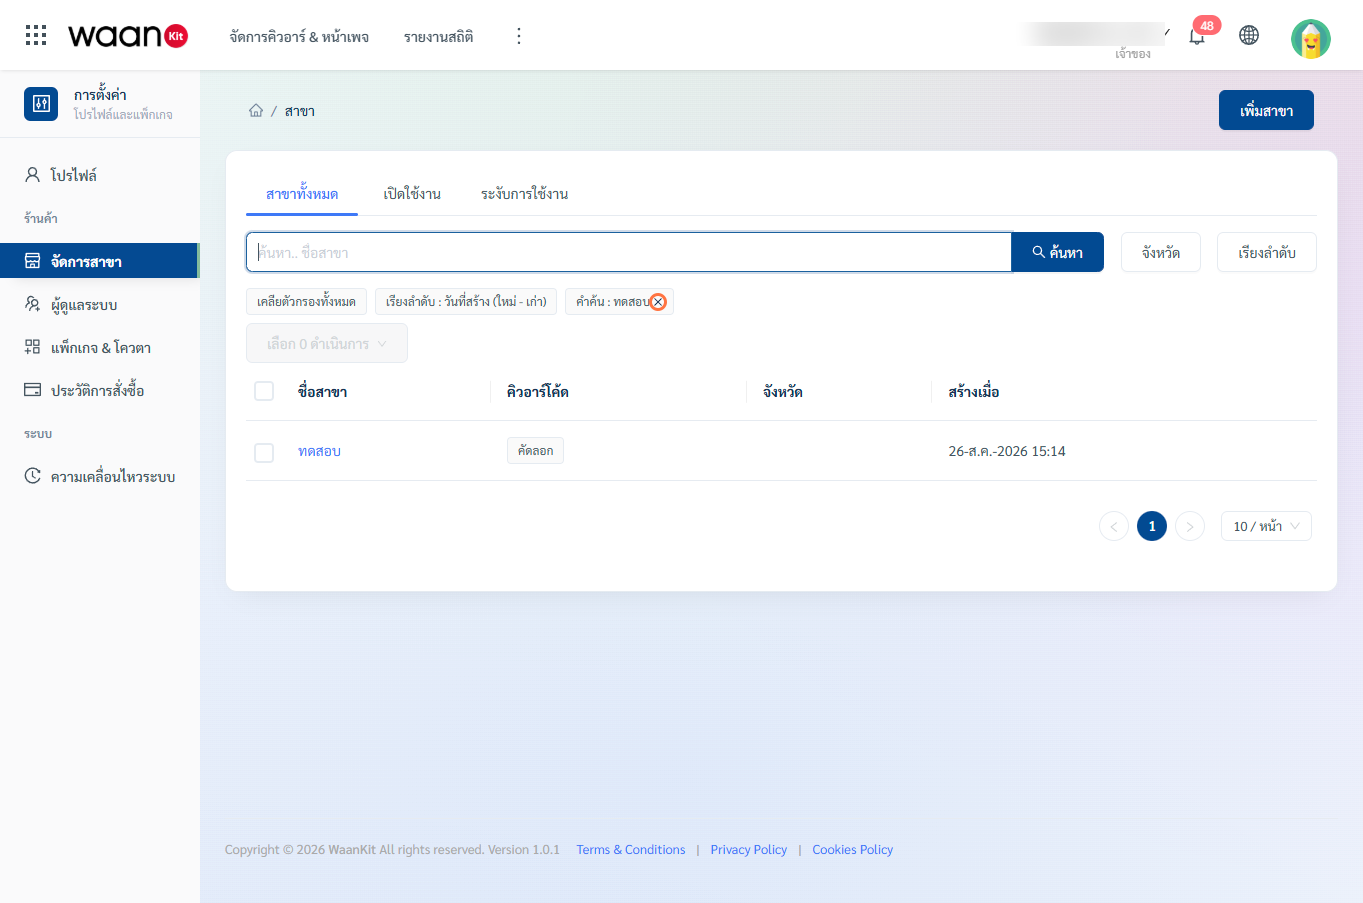Click the settings sliders icon in sidebar
This screenshot has width=1363, height=903.
pos(41,103)
